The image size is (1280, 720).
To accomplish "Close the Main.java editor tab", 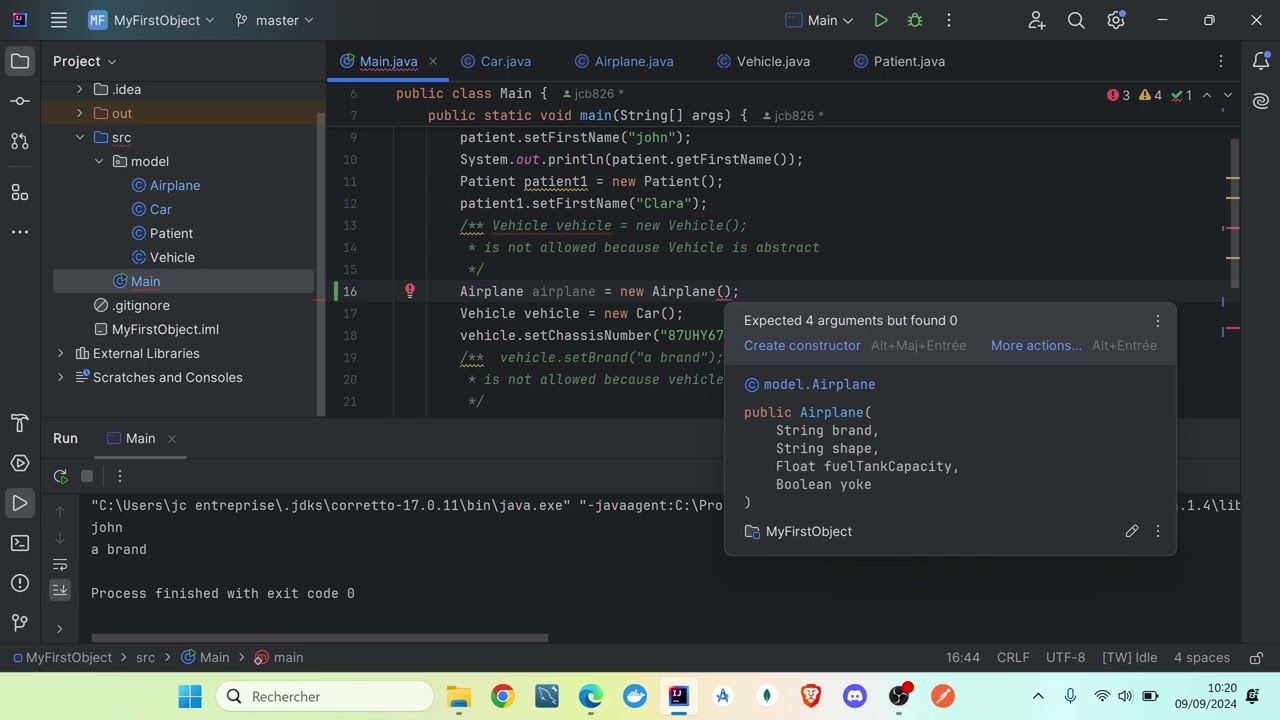I will pos(433,61).
